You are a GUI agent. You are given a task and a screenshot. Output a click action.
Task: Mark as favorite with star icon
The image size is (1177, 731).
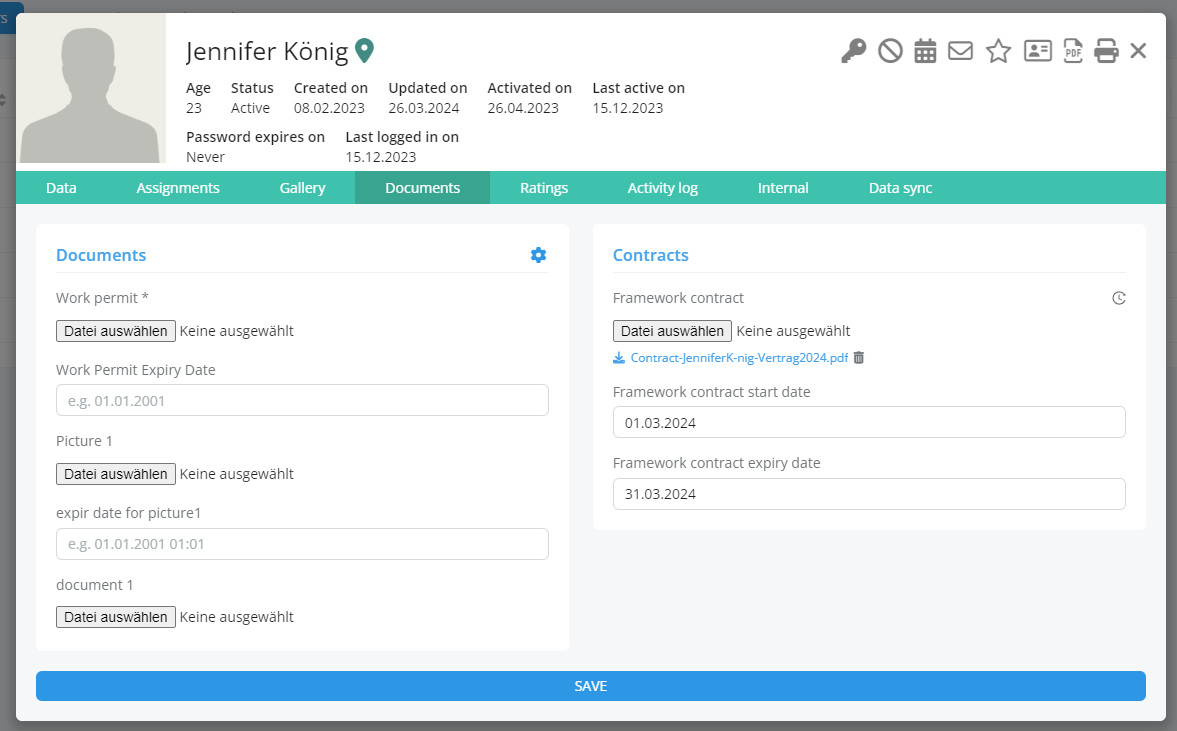tap(998, 51)
